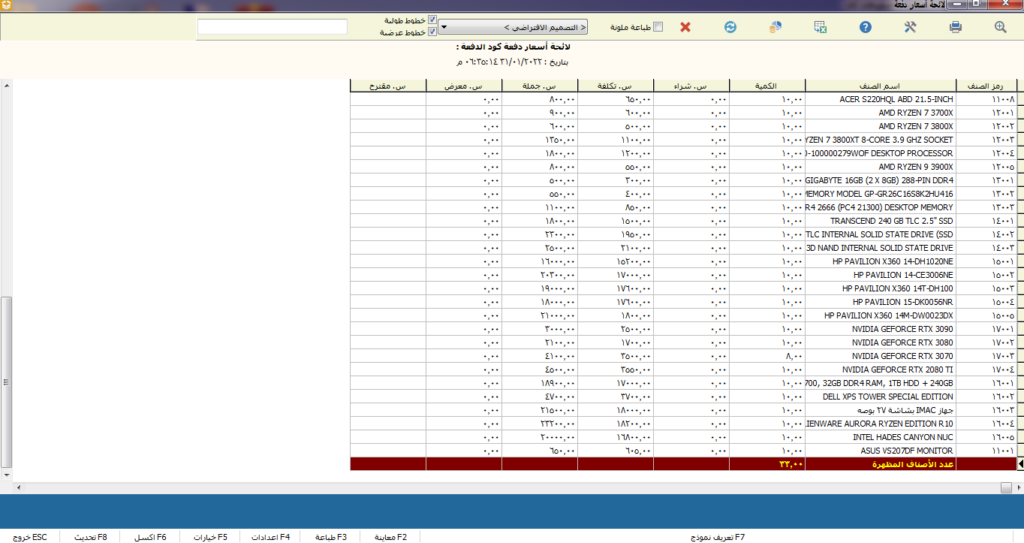The image size is (1024, 543).
Task: Uncheck the خطوط عرضية checkbox
Action: point(432,32)
